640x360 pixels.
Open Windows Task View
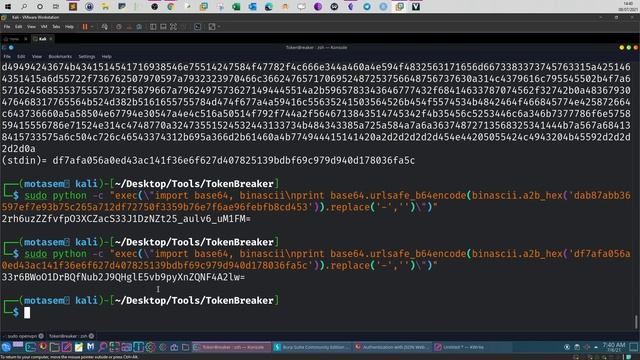click(56, 7)
